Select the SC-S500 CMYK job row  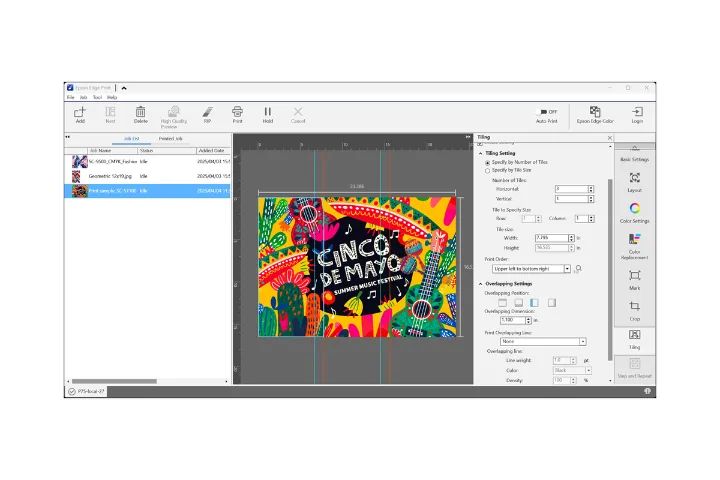147,162
